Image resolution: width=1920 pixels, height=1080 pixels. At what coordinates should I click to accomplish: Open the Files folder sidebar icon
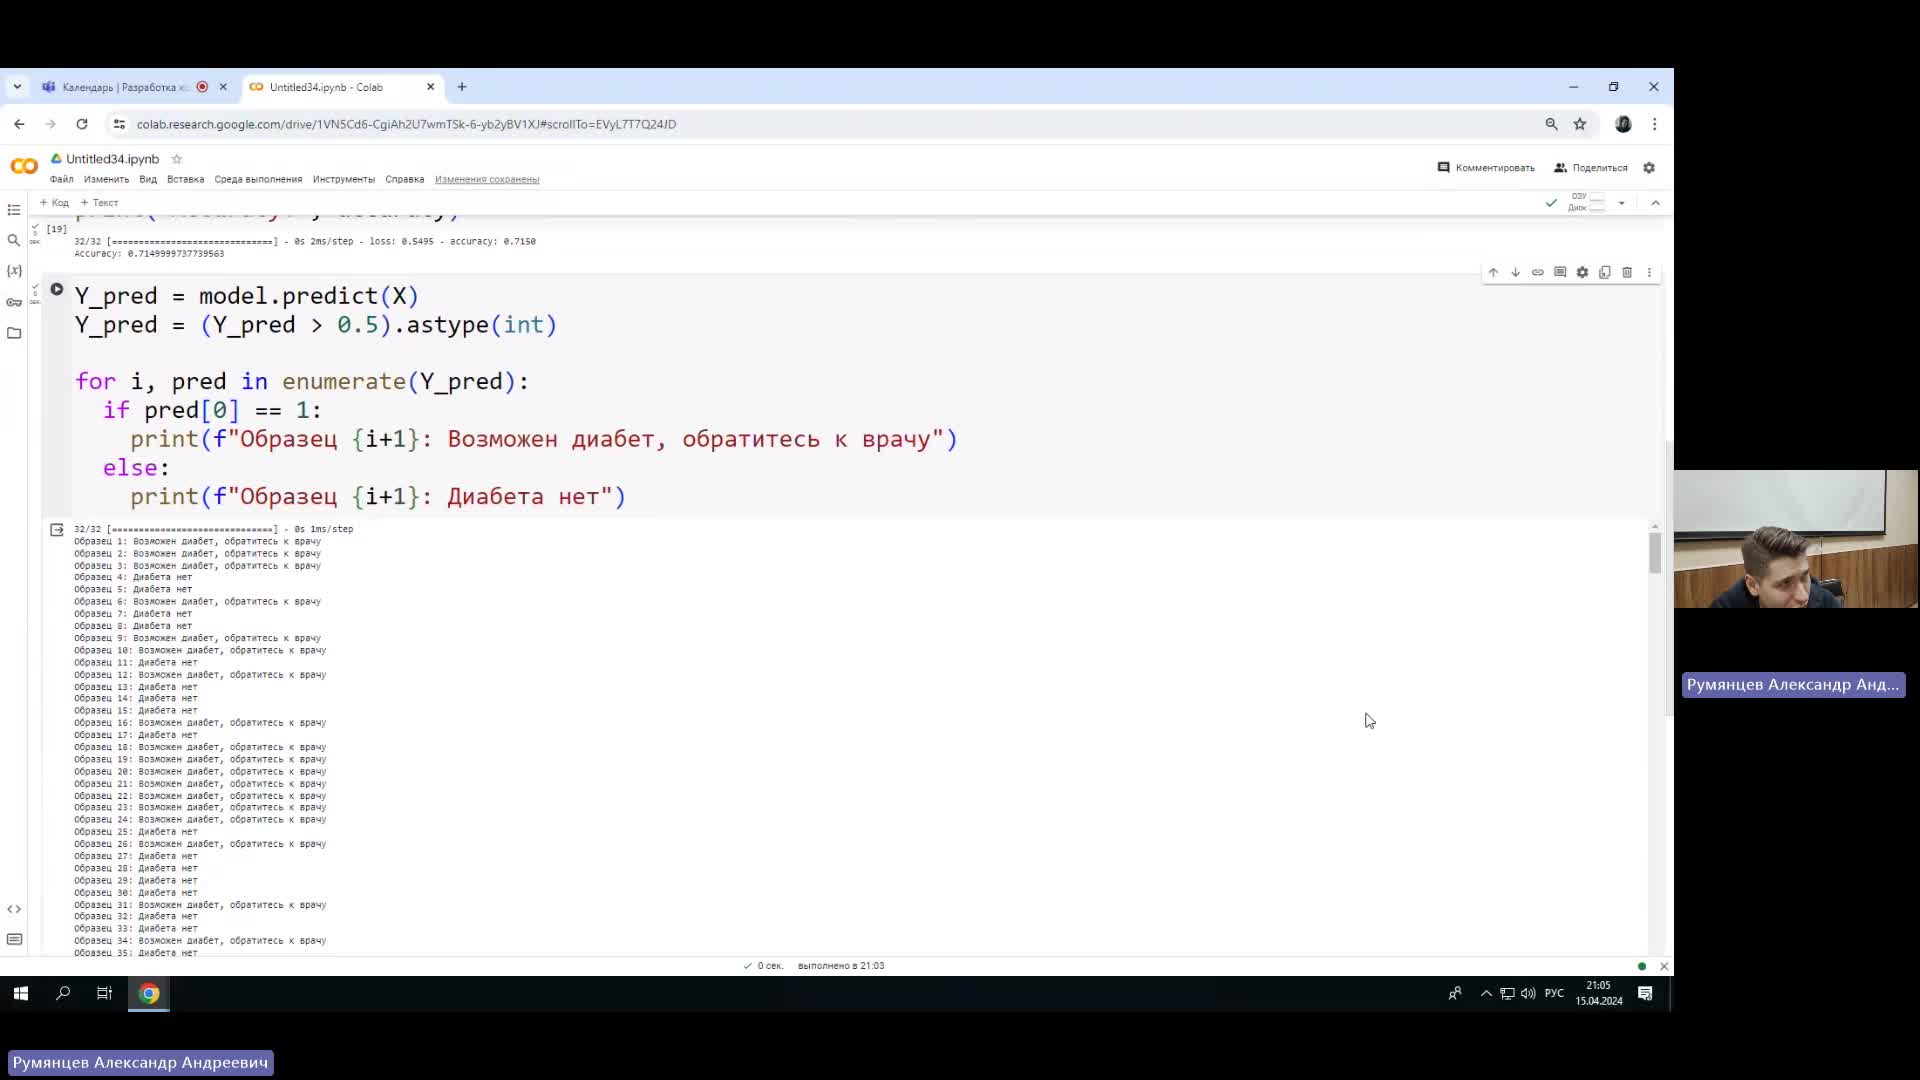tap(14, 333)
